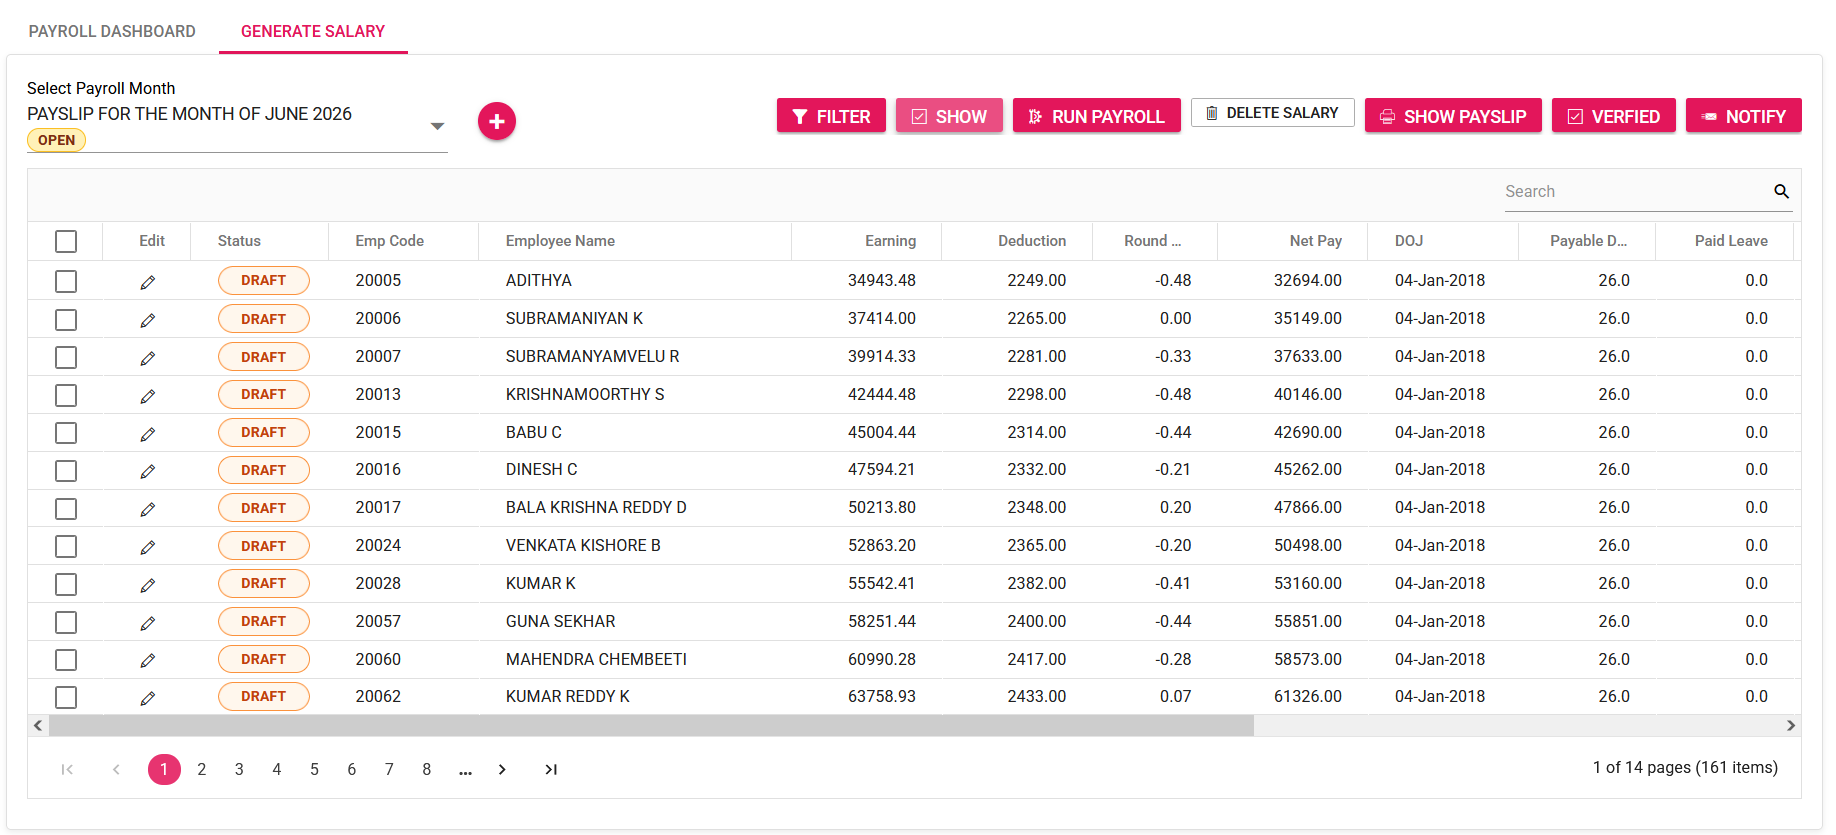Click the VERFIED button

(x=1613, y=116)
